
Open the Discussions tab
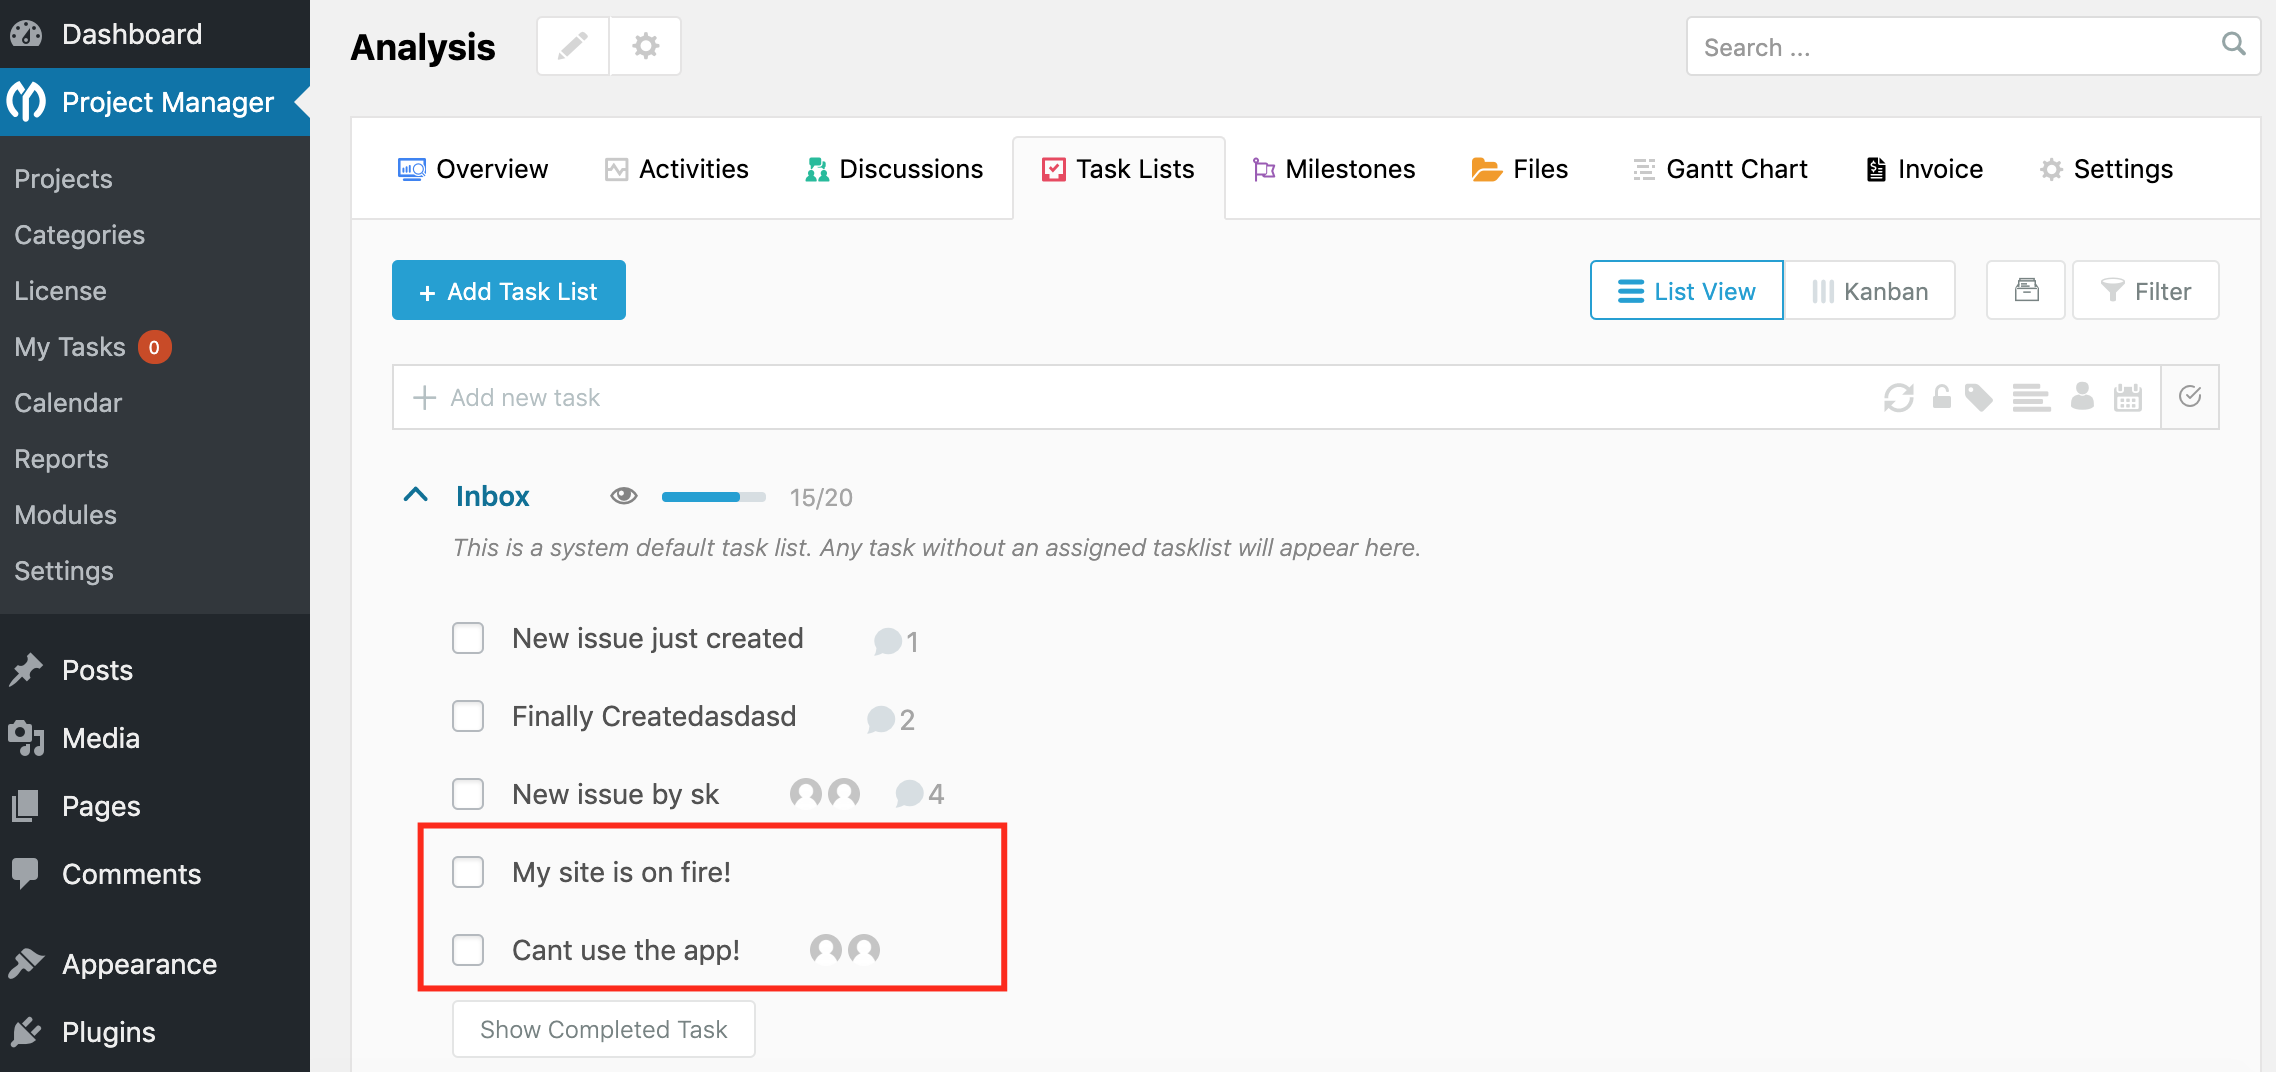[894, 169]
